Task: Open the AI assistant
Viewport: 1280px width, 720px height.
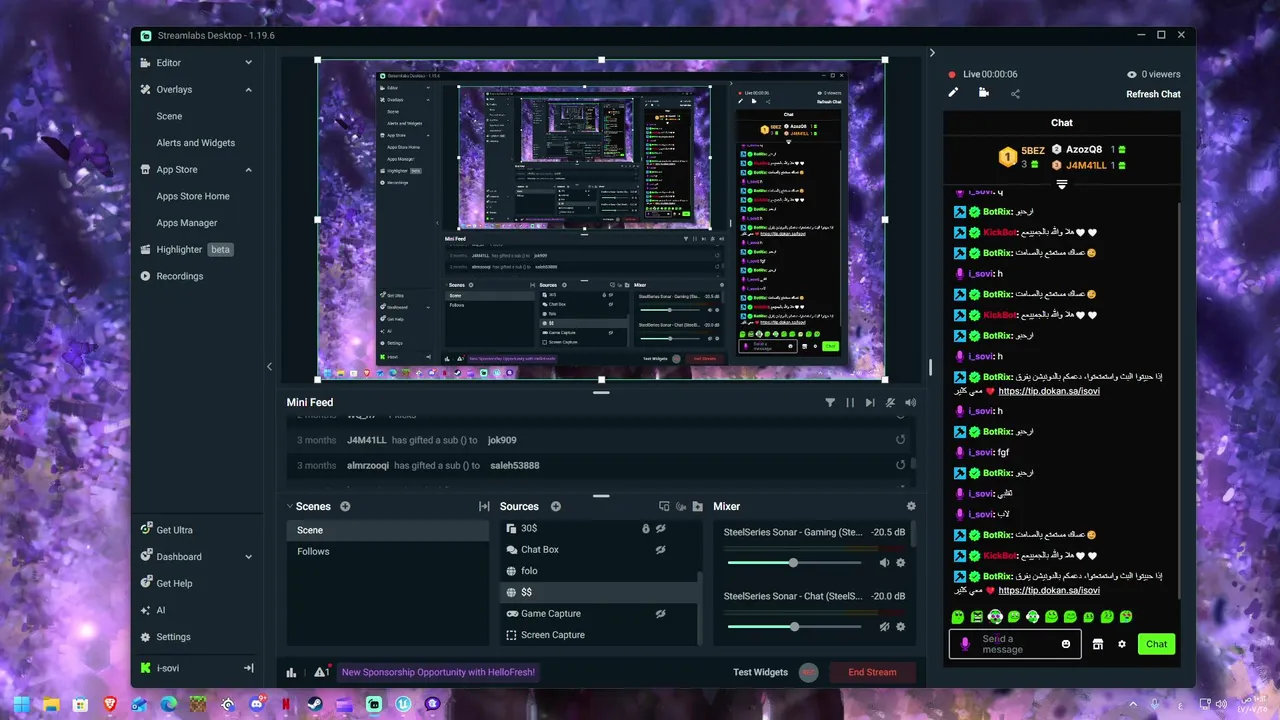Action: (x=153, y=610)
